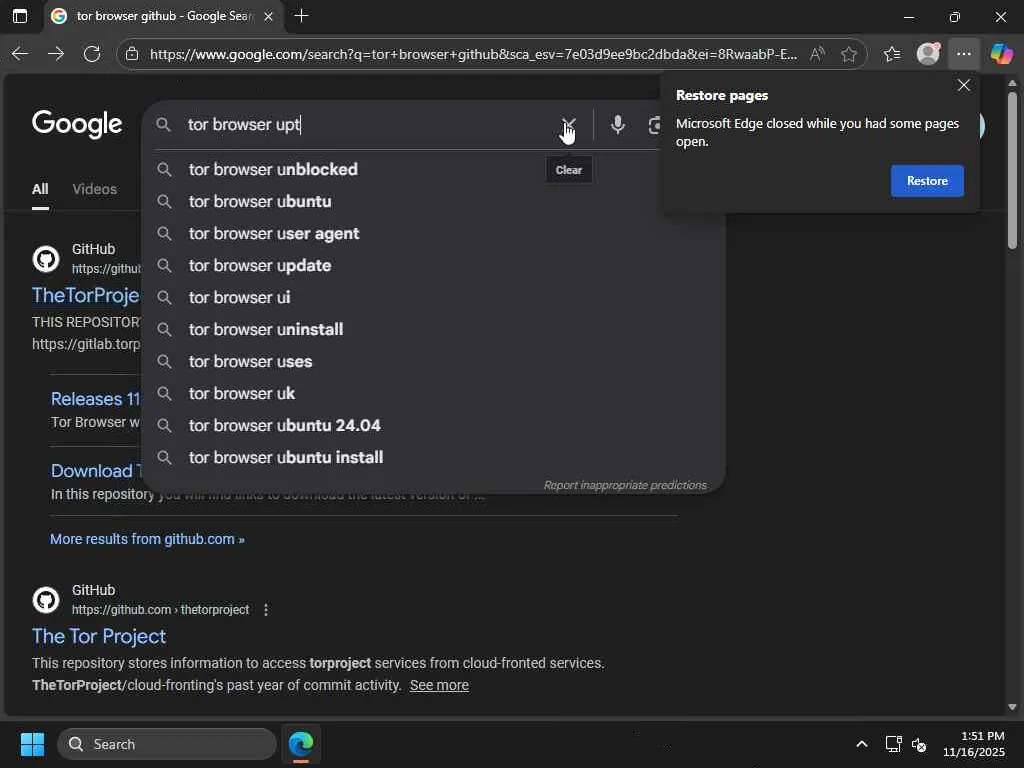
Task: Open the TheTorProject GitHub result
Action: coord(86,295)
